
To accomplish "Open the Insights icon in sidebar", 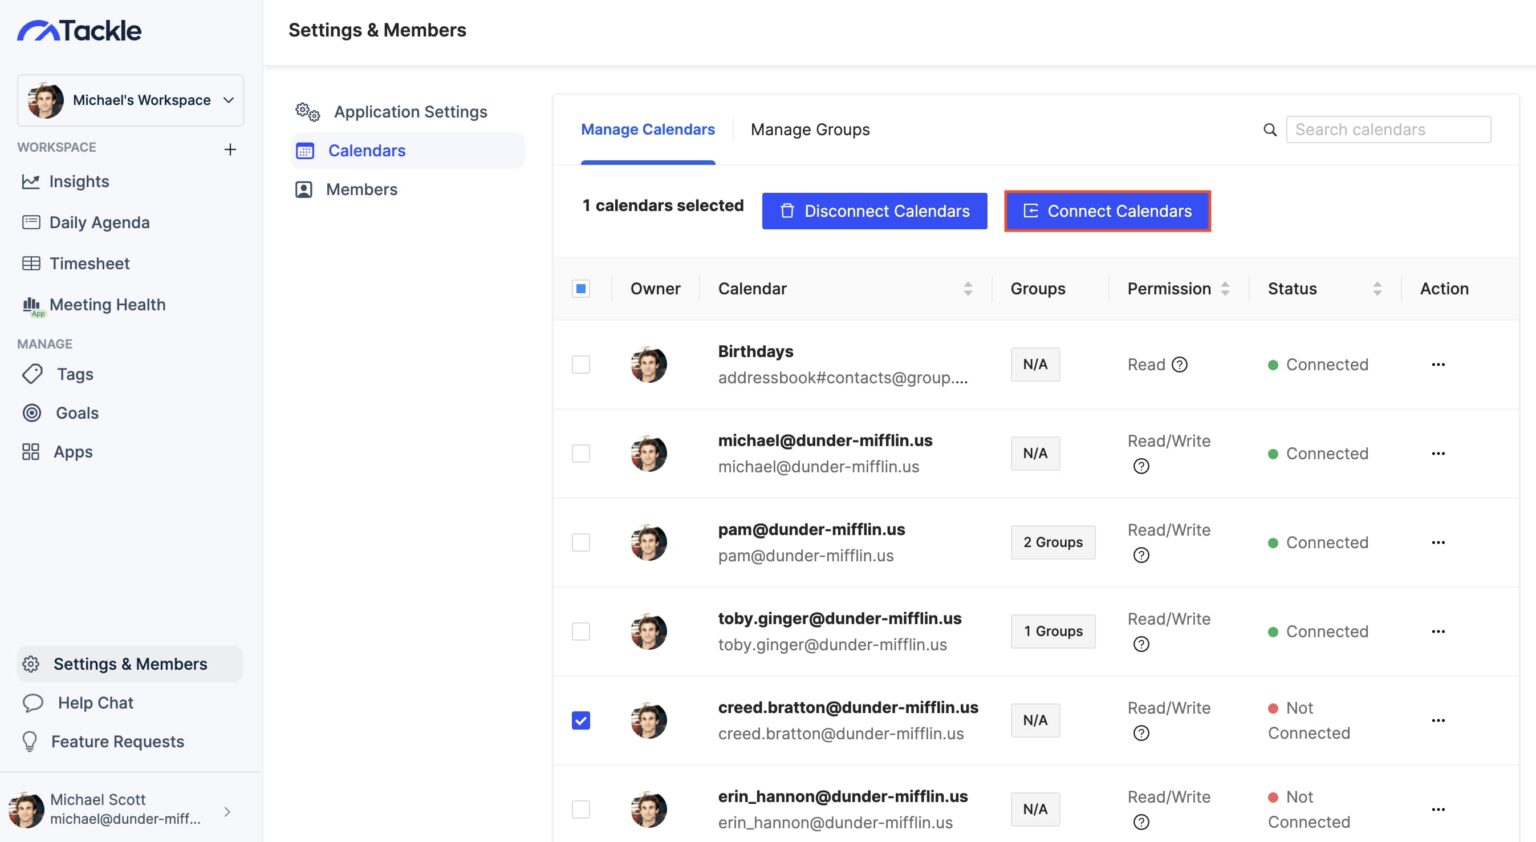I will click(31, 181).
